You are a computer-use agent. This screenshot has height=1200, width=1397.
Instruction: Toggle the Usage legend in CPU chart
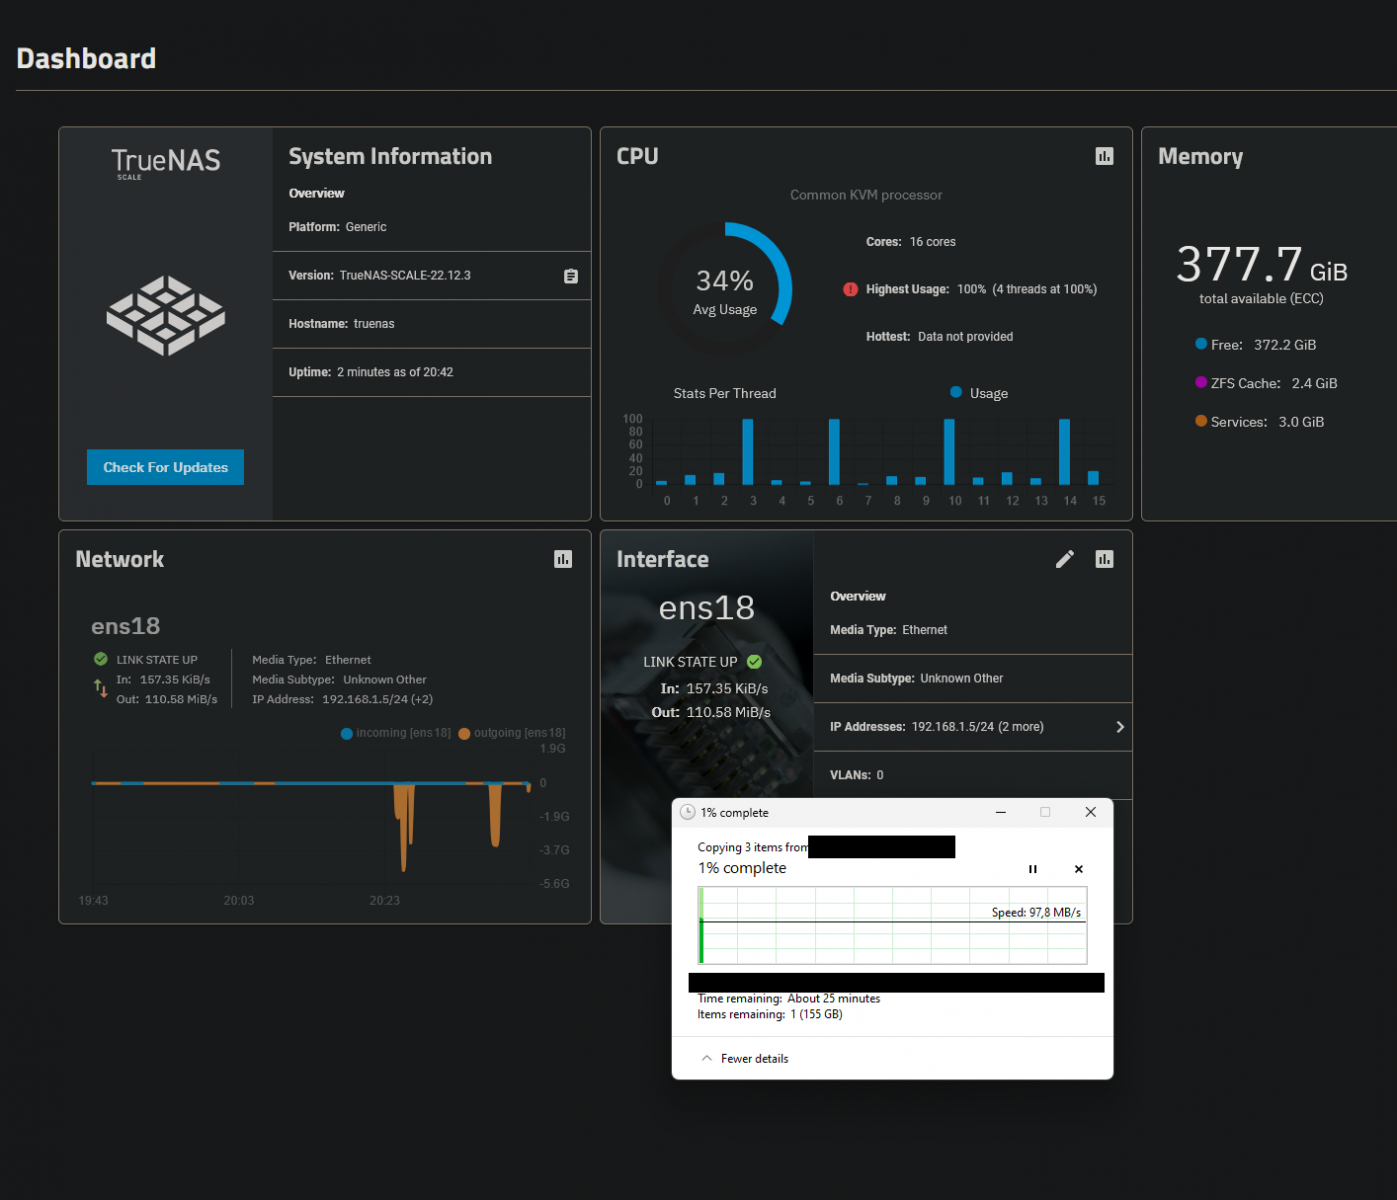tap(979, 393)
